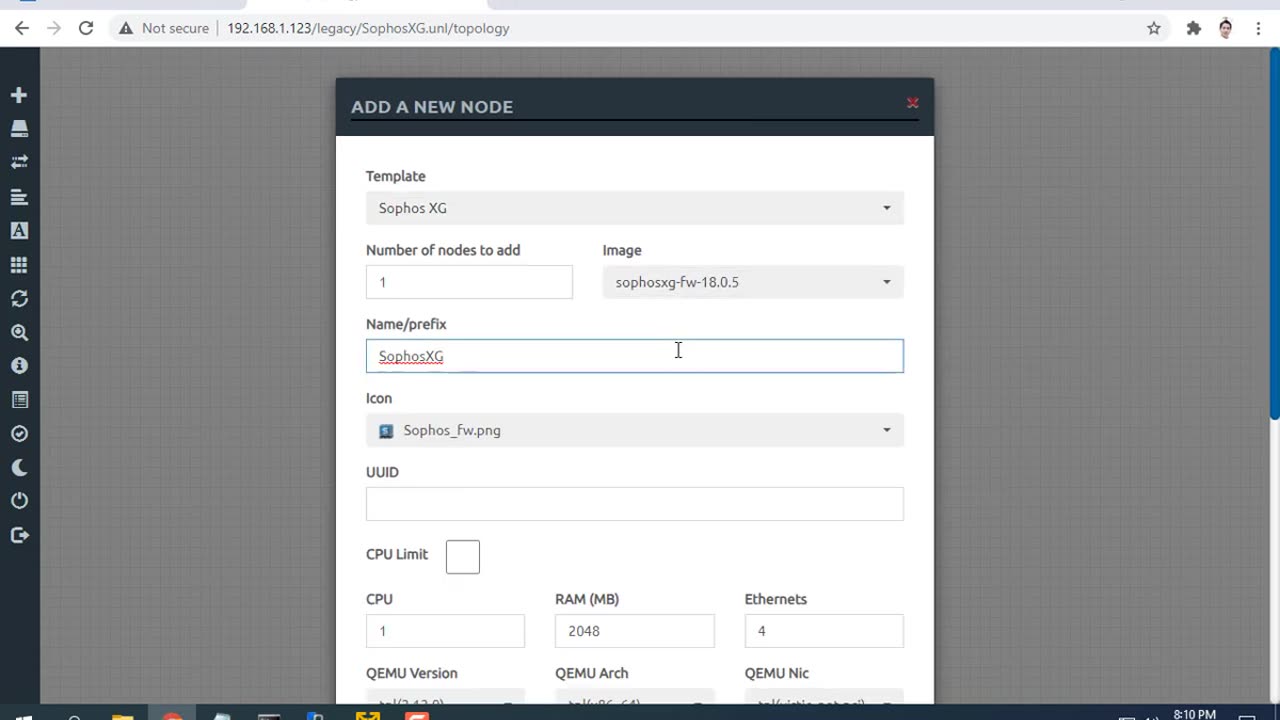Open the Chrome profile avatar
Screen dimensions: 1280x720
(1226, 28)
